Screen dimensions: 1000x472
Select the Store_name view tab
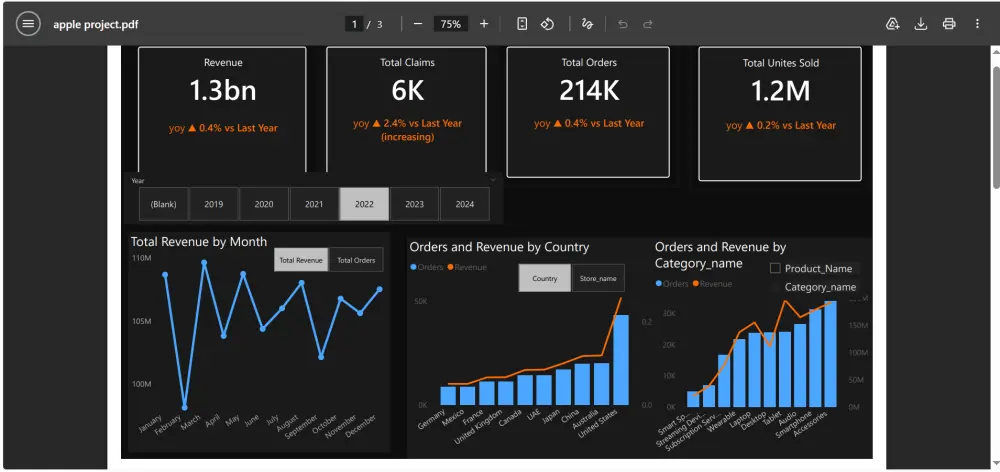pyautogui.click(x=598, y=278)
